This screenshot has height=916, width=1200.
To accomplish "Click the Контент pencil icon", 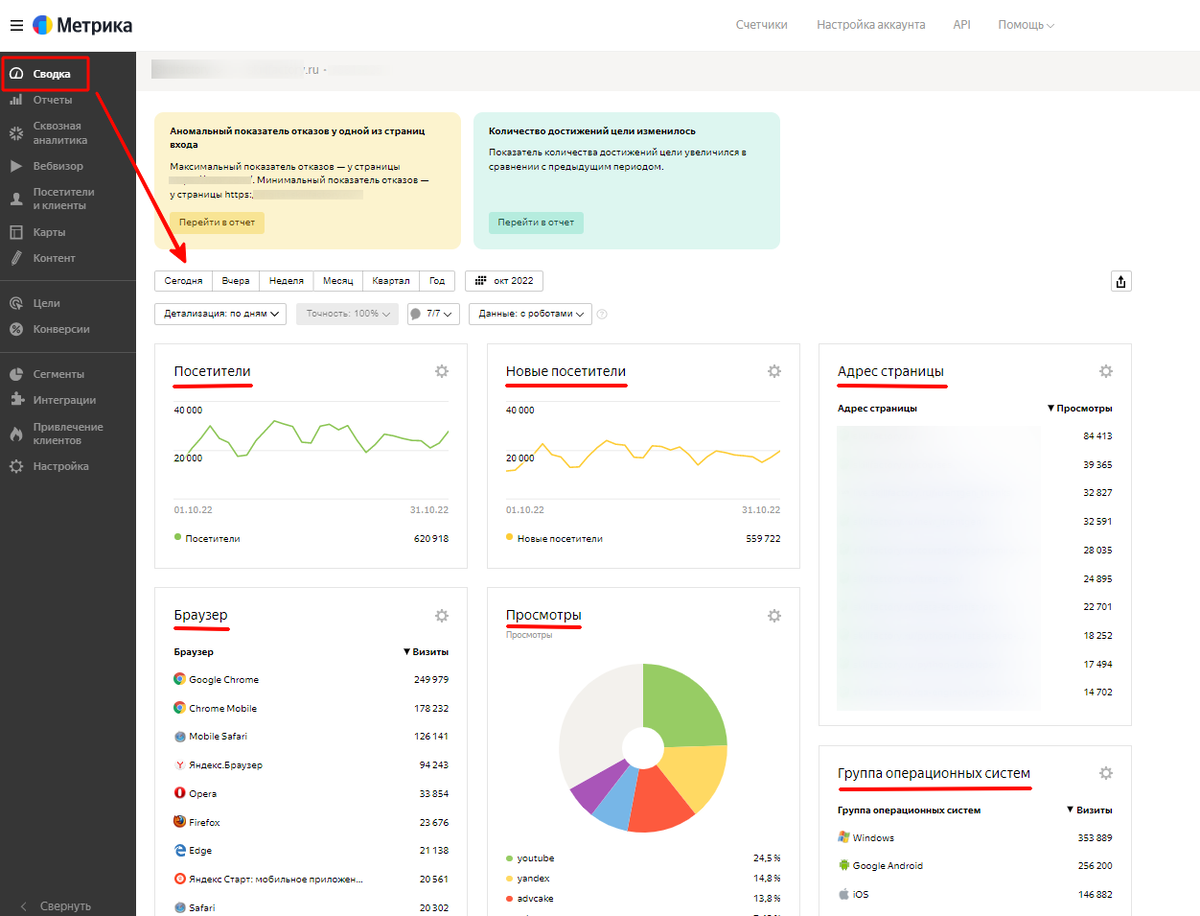I will [x=17, y=258].
